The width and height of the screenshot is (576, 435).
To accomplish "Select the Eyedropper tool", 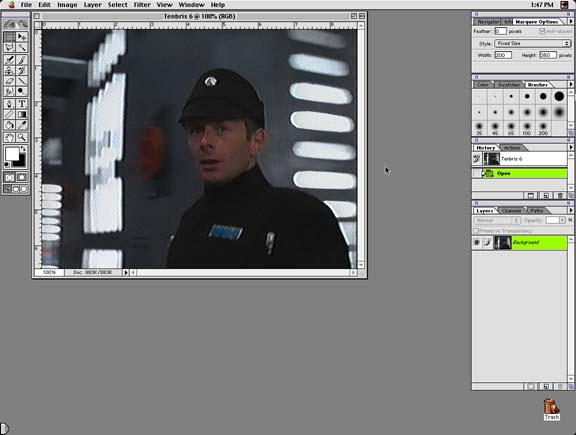I will click(x=22, y=125).
